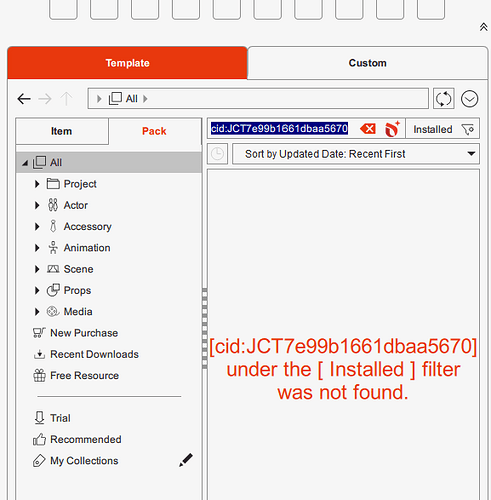Select the Installed filter label
This screenshot has width=491, height=500.
433,129
